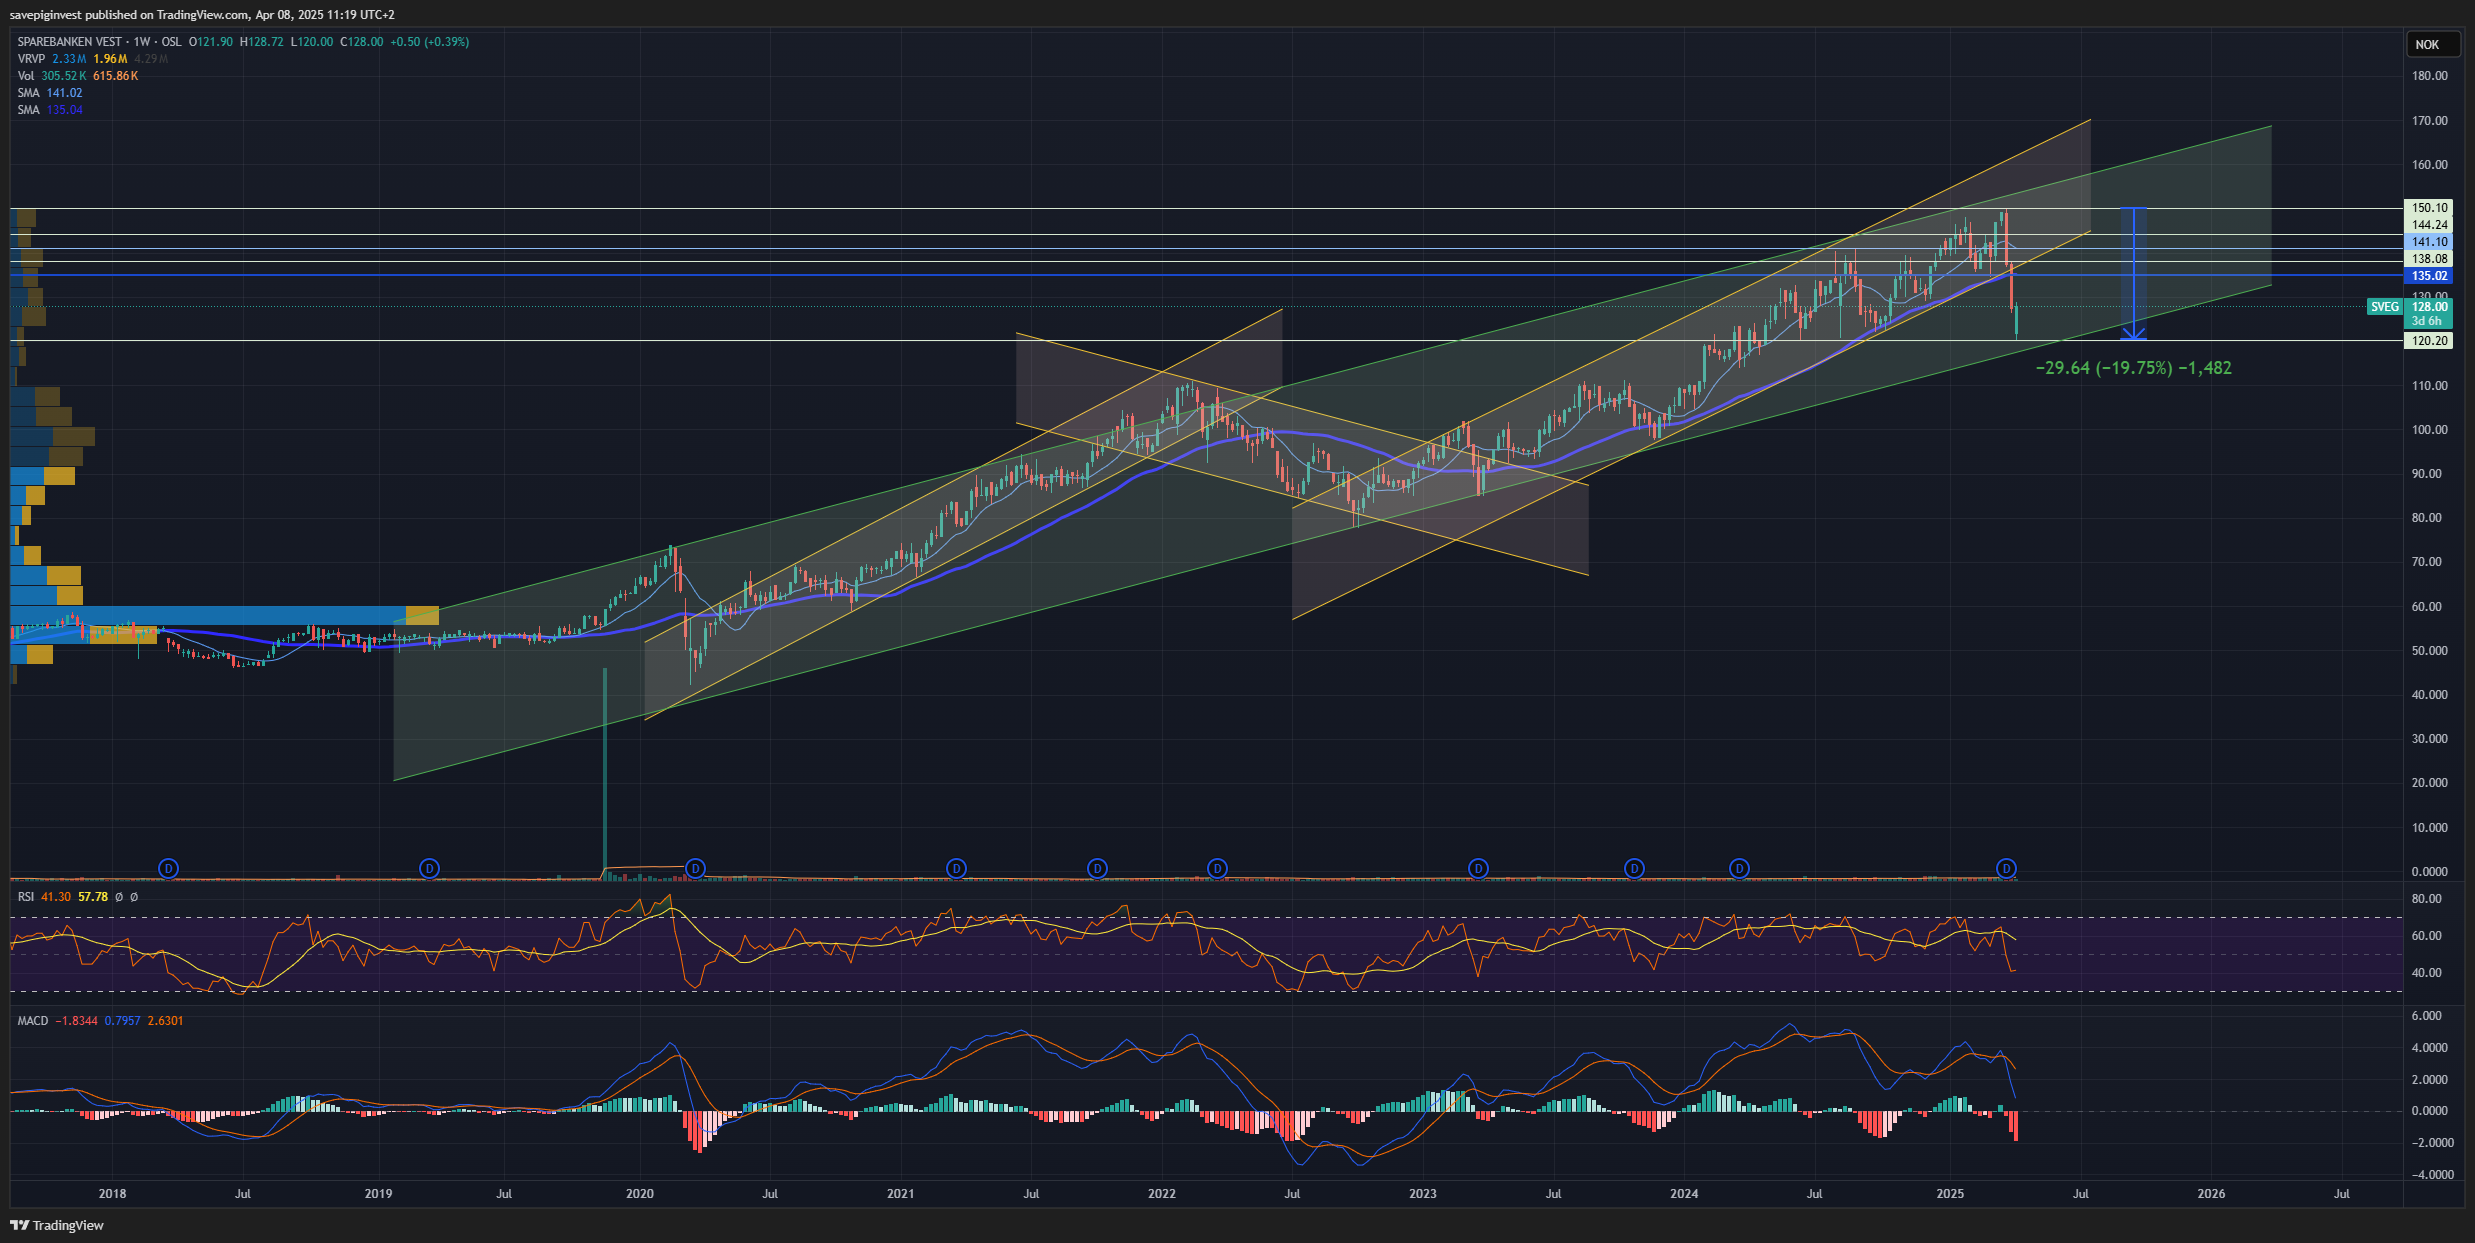This screenshot has width=2475, height=1243.
Task: Select the dividend marker in spring 2023
Action: [x=1478, y=868]
